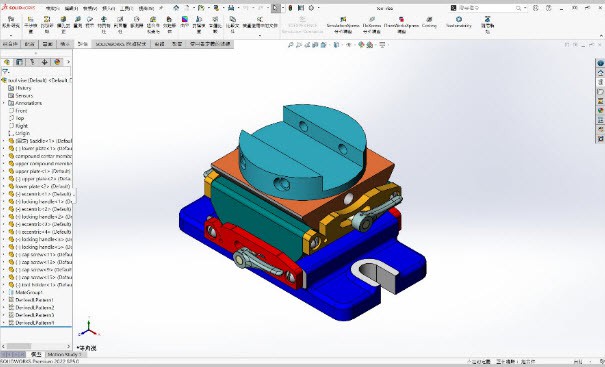
Task: Select the DisplayManager color ball tab icon
Action: click(x=57, y=62)
